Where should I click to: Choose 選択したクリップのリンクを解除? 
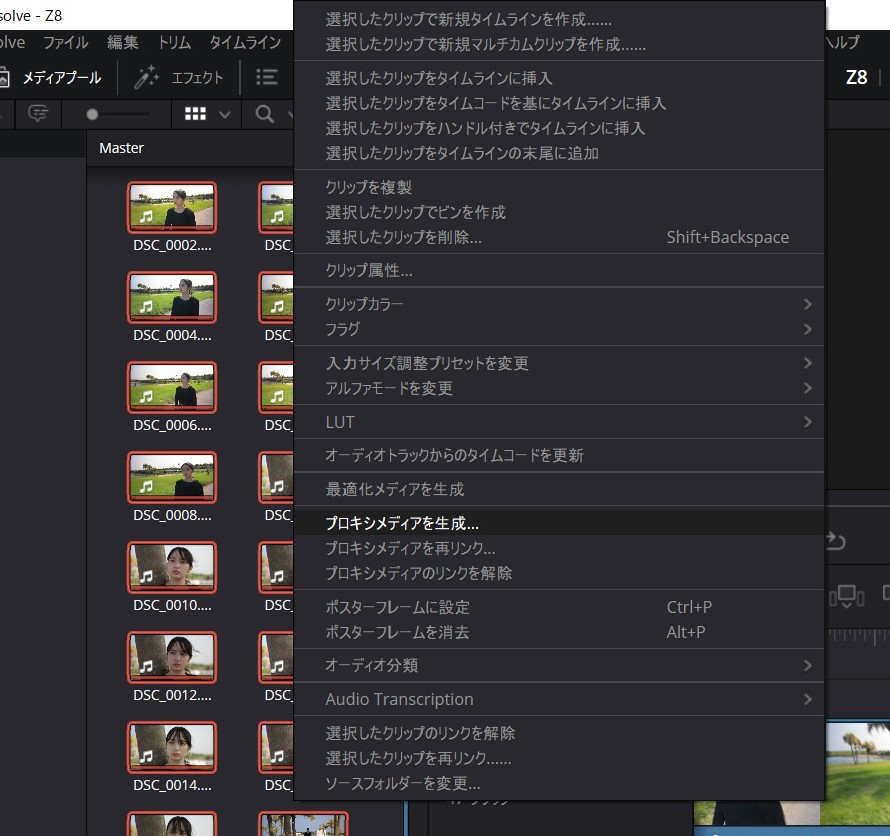pyautogui.click(x=559, y=733)
